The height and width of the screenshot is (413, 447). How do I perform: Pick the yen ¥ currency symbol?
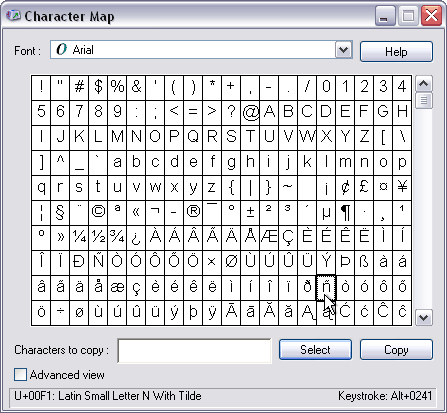click(402, 187)
